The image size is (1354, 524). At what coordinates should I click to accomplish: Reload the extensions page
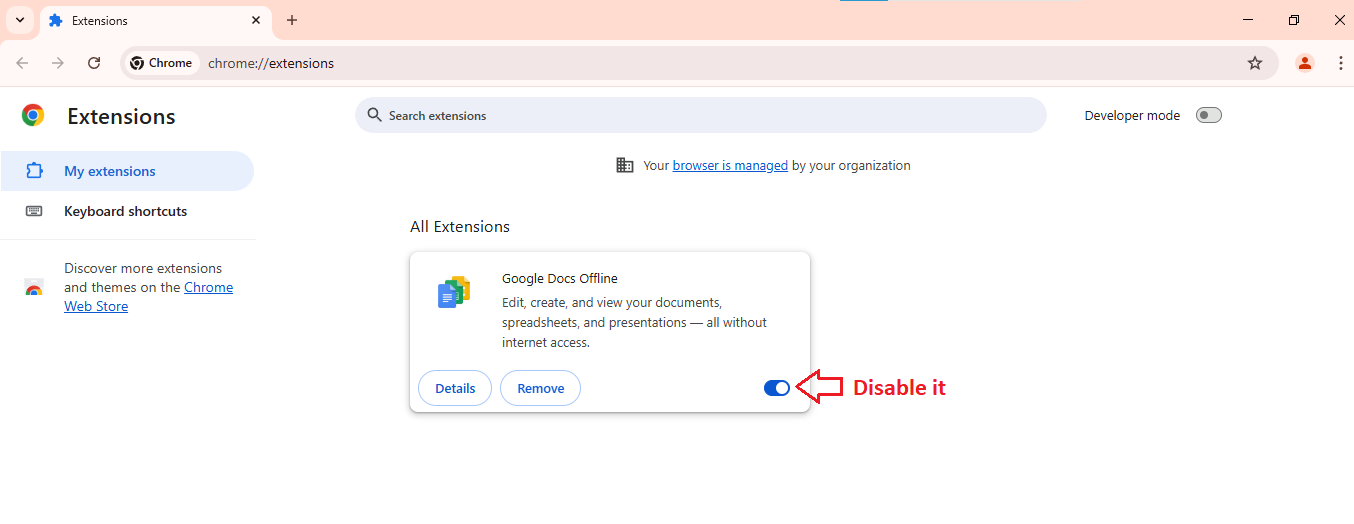click(x=94, y=63)
